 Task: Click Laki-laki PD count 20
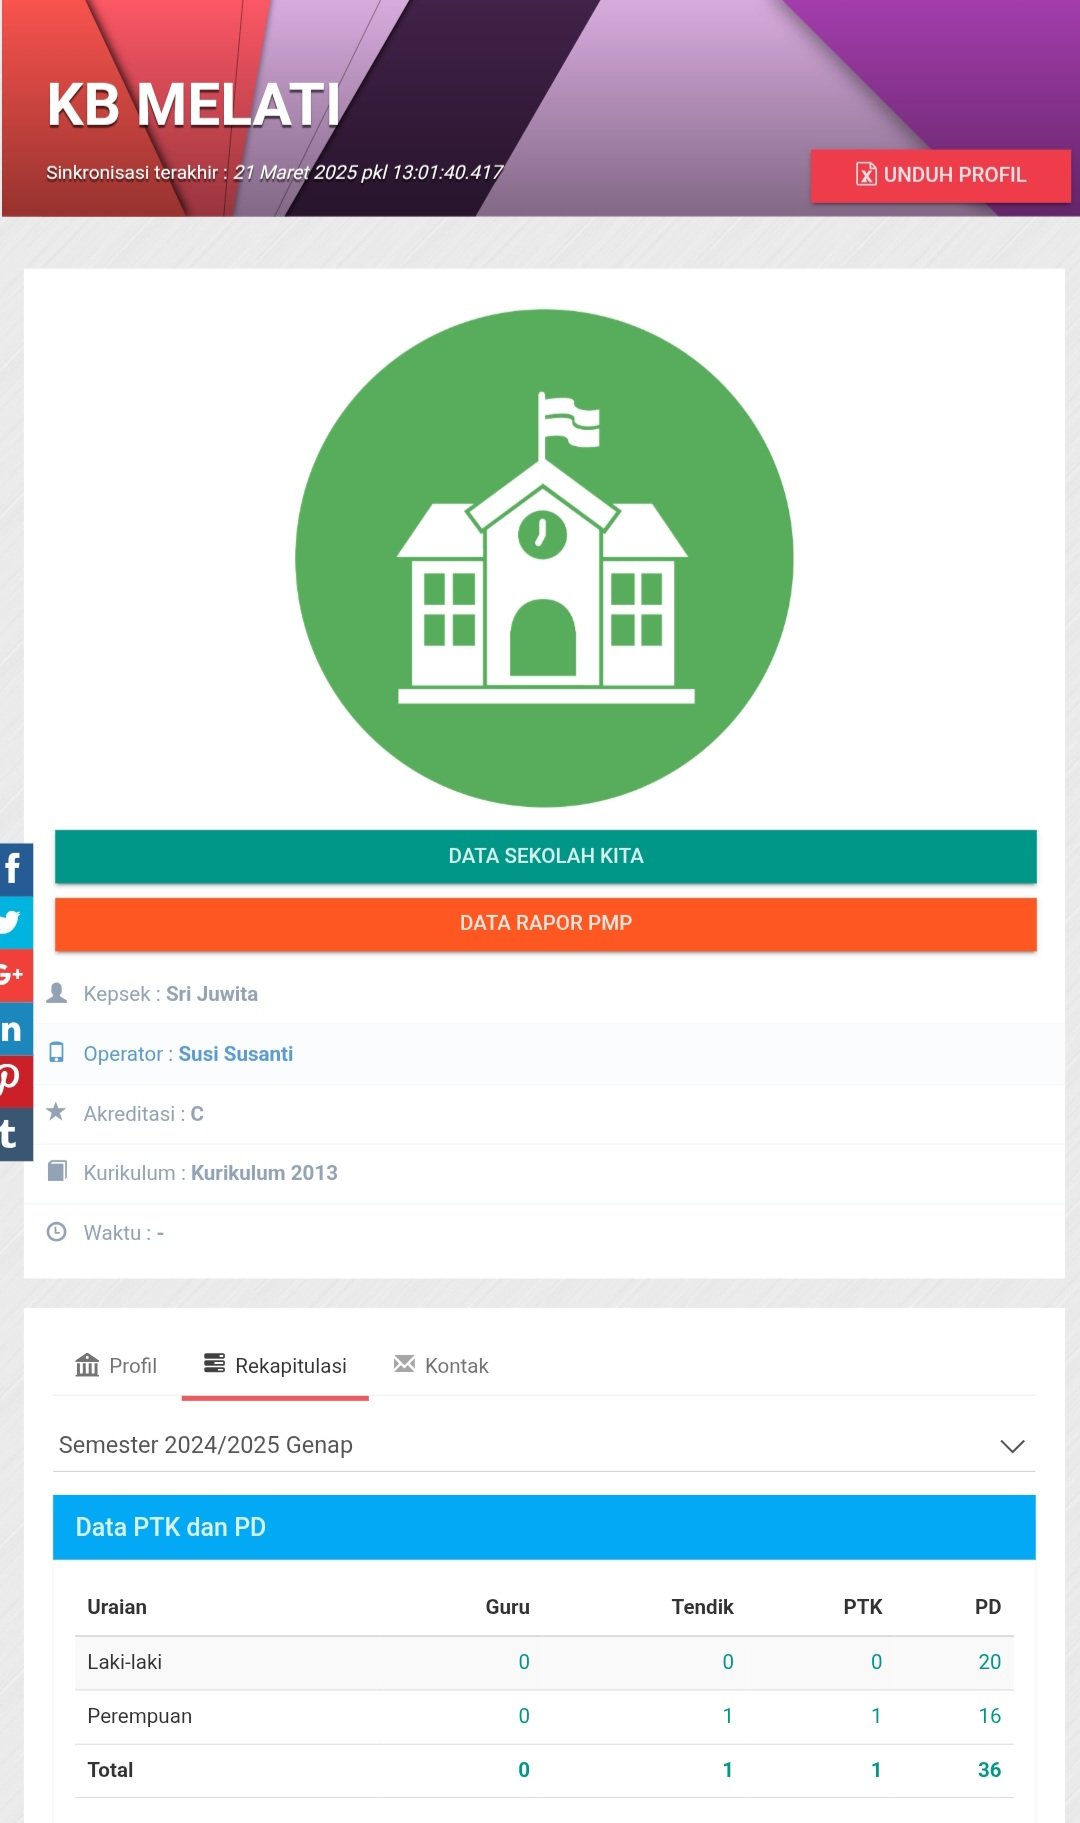pos(989,1661)
